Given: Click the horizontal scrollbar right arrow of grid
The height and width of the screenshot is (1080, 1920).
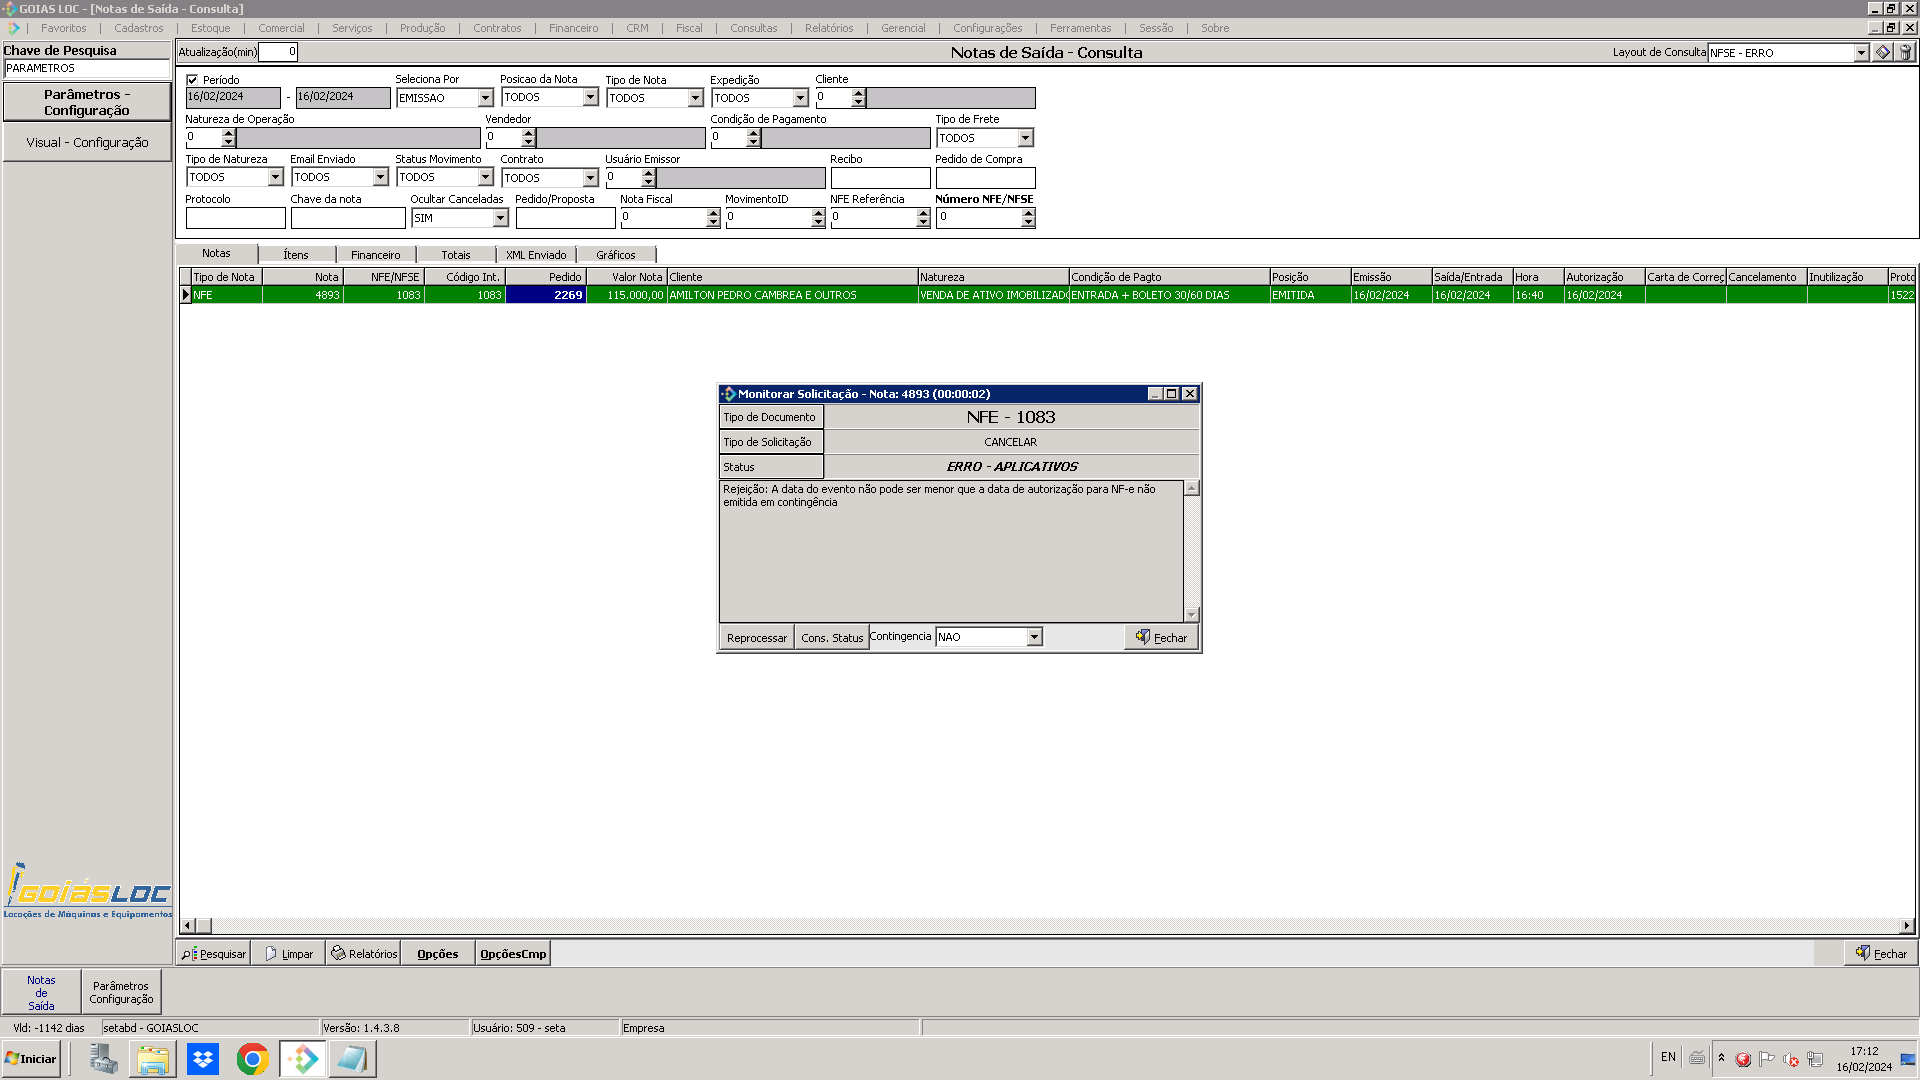Looking at the screenshot, I should click(x=1907, y=926).
